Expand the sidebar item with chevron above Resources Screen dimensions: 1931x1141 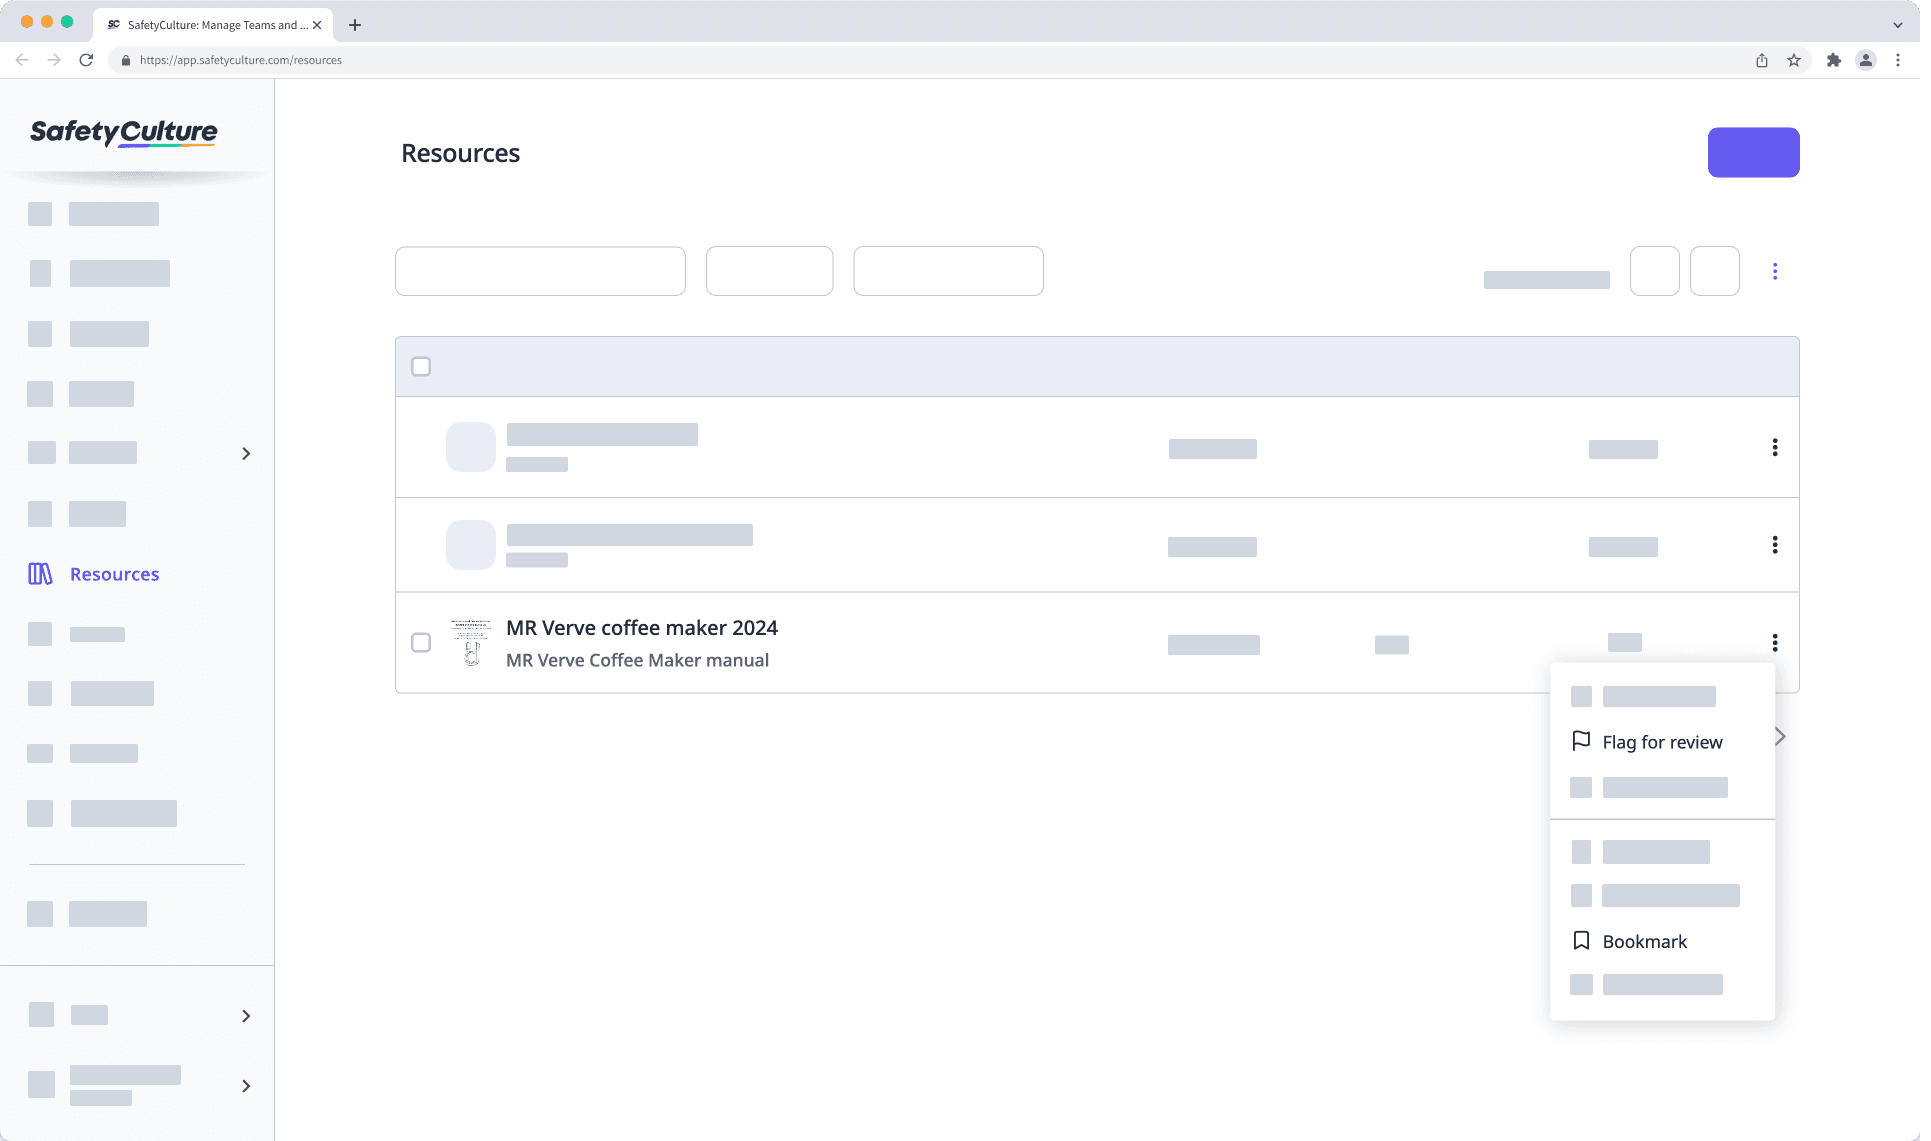coord(246,454)
